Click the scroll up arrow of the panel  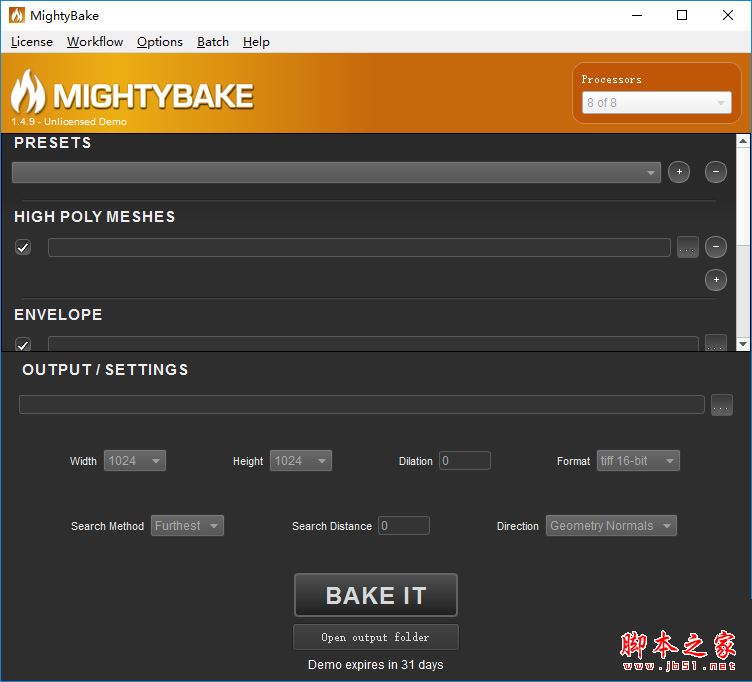pos(743,141)
